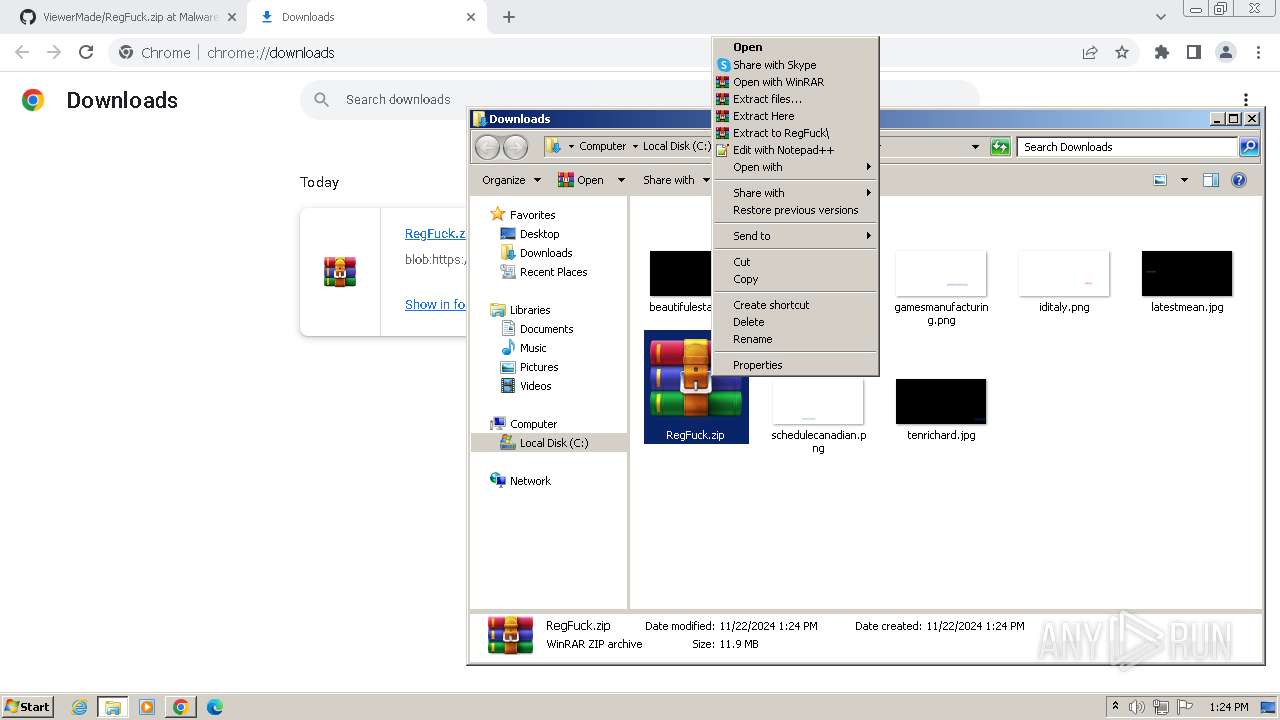Screen dimensions: 1280x720
Task: Click search icon in Search downloads
Action: pyautogui.click(x=322, y=99)
